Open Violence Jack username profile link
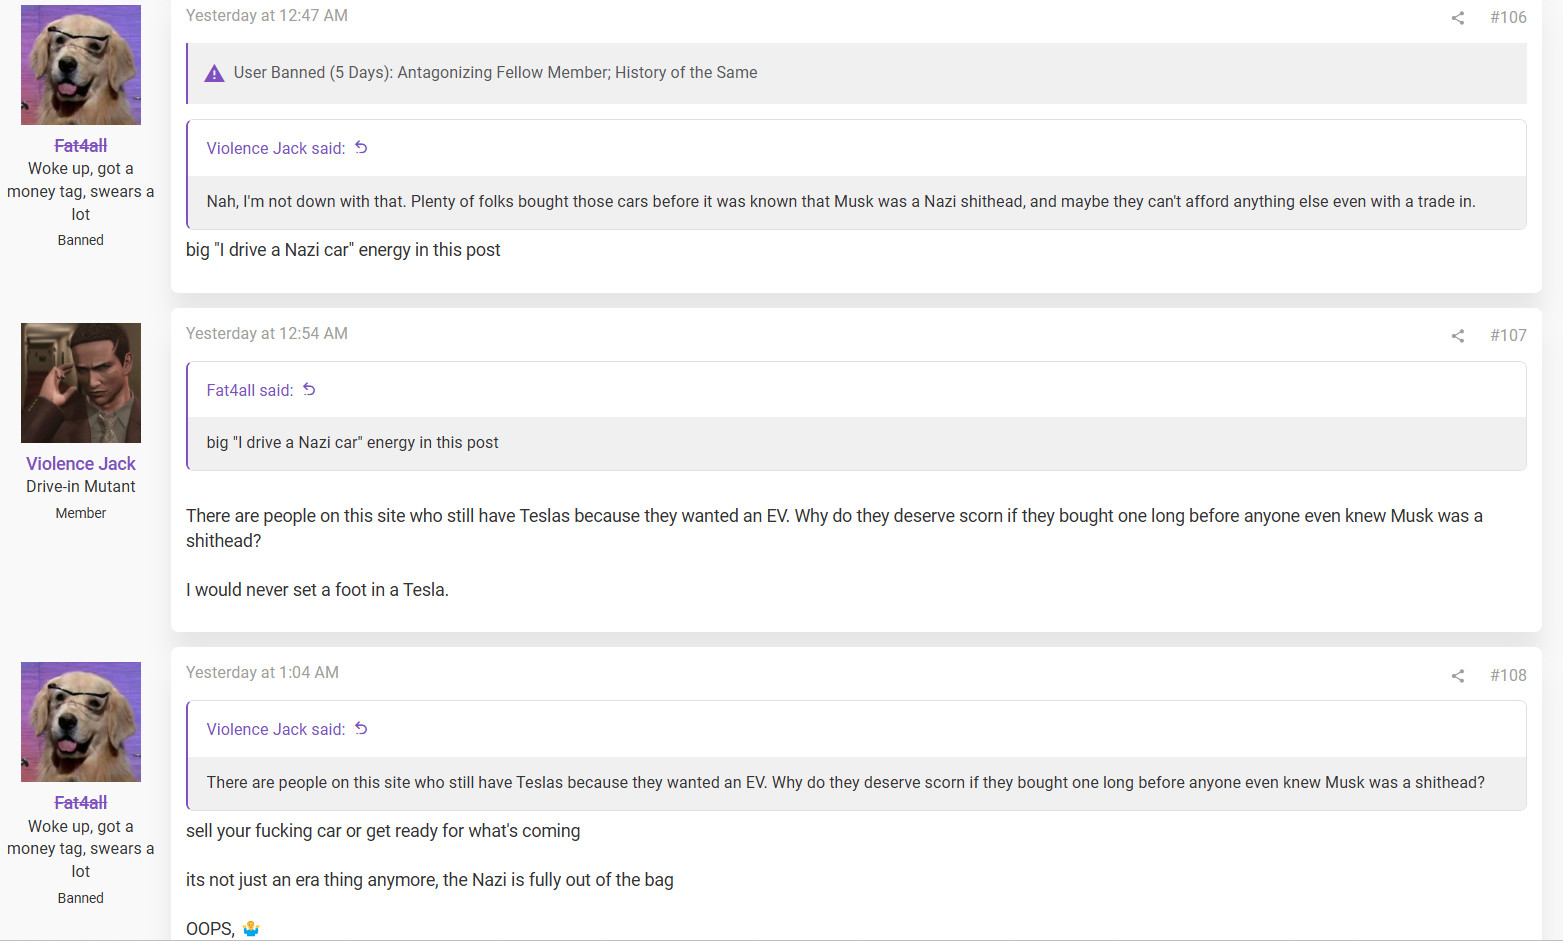This screenshot has width=1563, height=941. pyautogui.click(x=81, y=464)
